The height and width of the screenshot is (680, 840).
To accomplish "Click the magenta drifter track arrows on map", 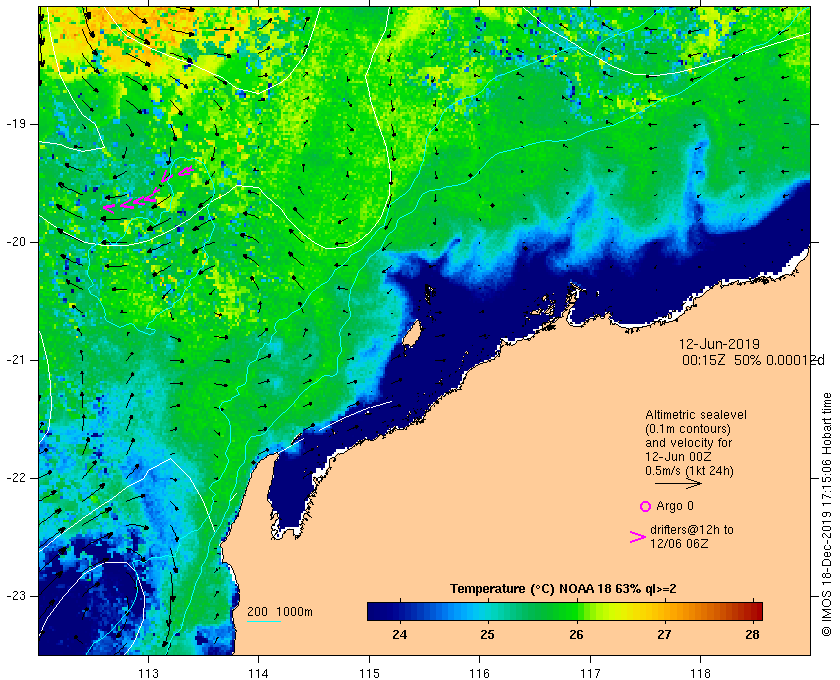I will click(x=148, y=189).
